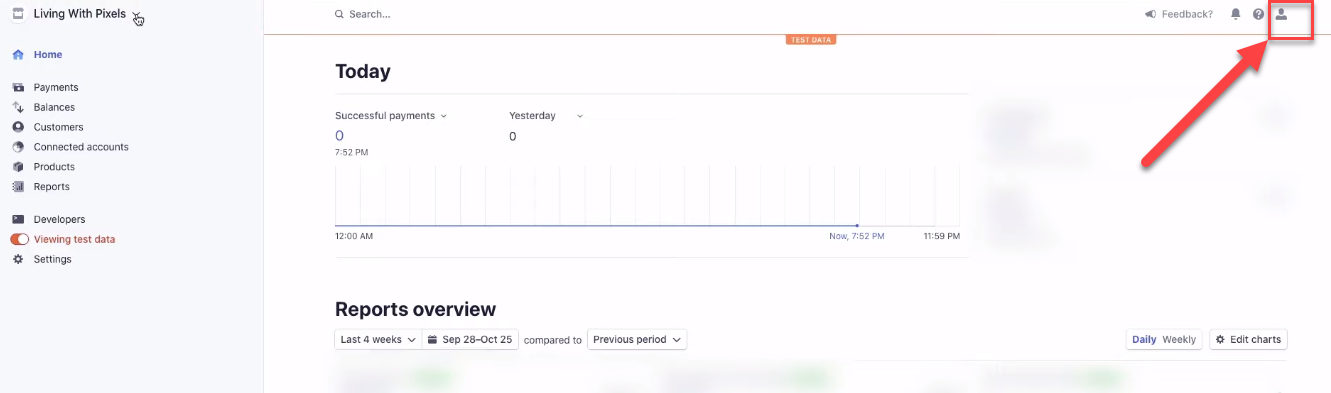Image resolution: width=1331 pixels, height=393 pixels.
Task: Open the Previous period dropdown
Action: click(x=637, y=340)
